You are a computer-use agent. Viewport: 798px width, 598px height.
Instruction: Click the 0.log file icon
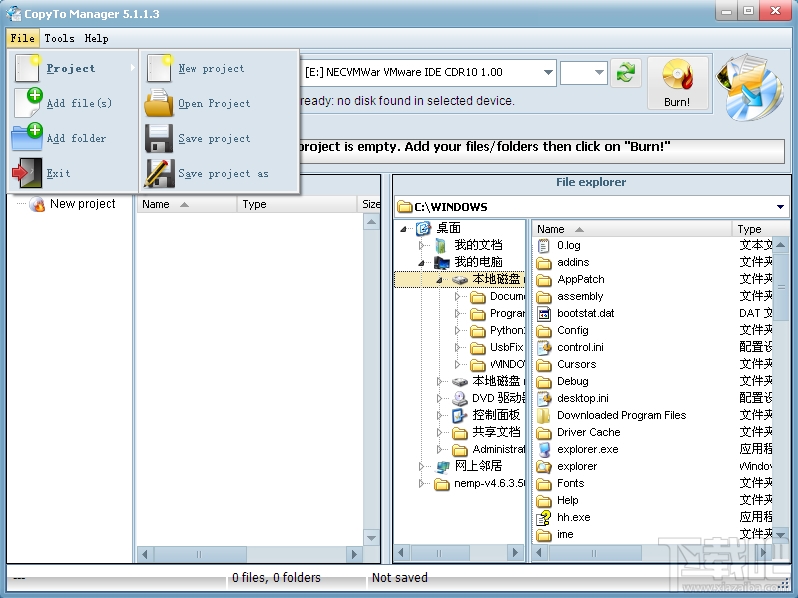(x=544, y=246)
